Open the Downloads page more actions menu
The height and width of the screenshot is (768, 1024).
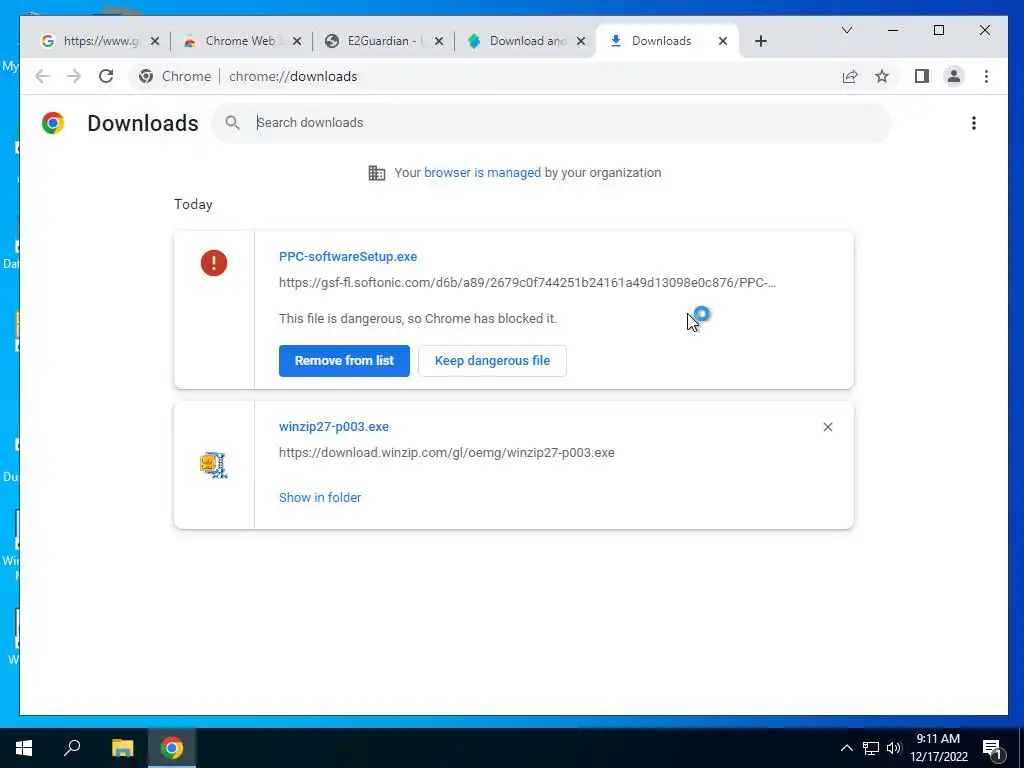point(973,123)
